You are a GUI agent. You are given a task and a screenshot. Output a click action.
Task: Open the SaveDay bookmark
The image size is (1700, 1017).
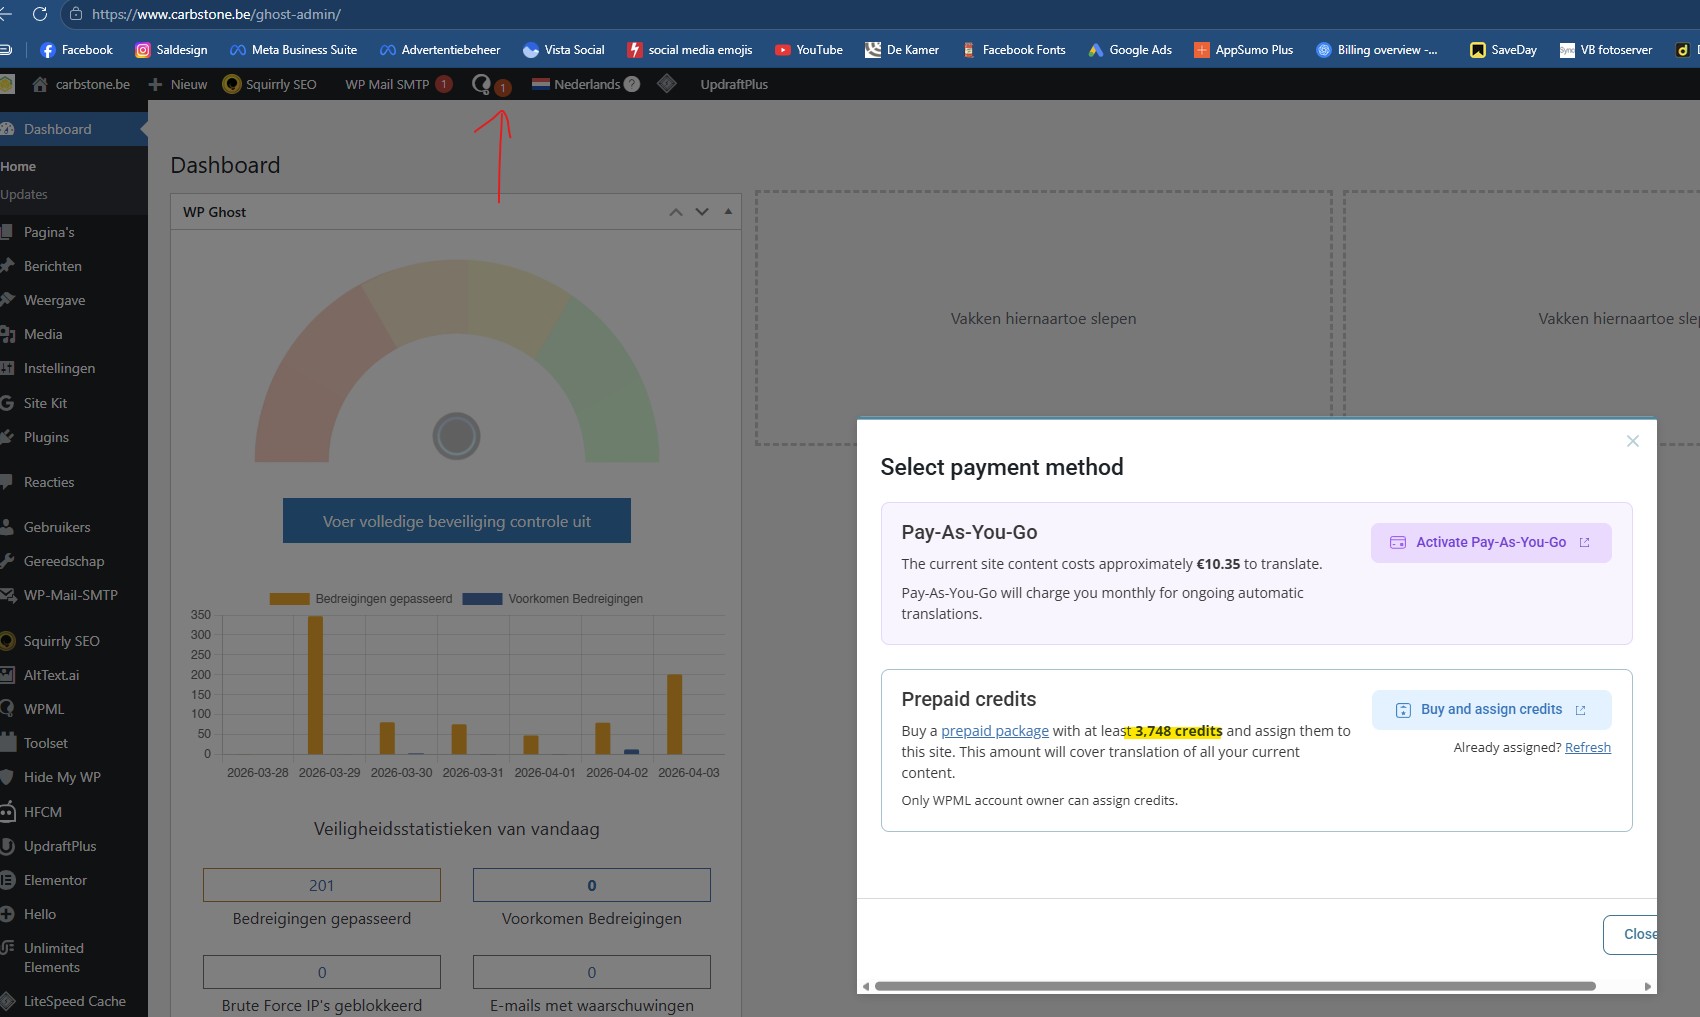point(1503,50)
